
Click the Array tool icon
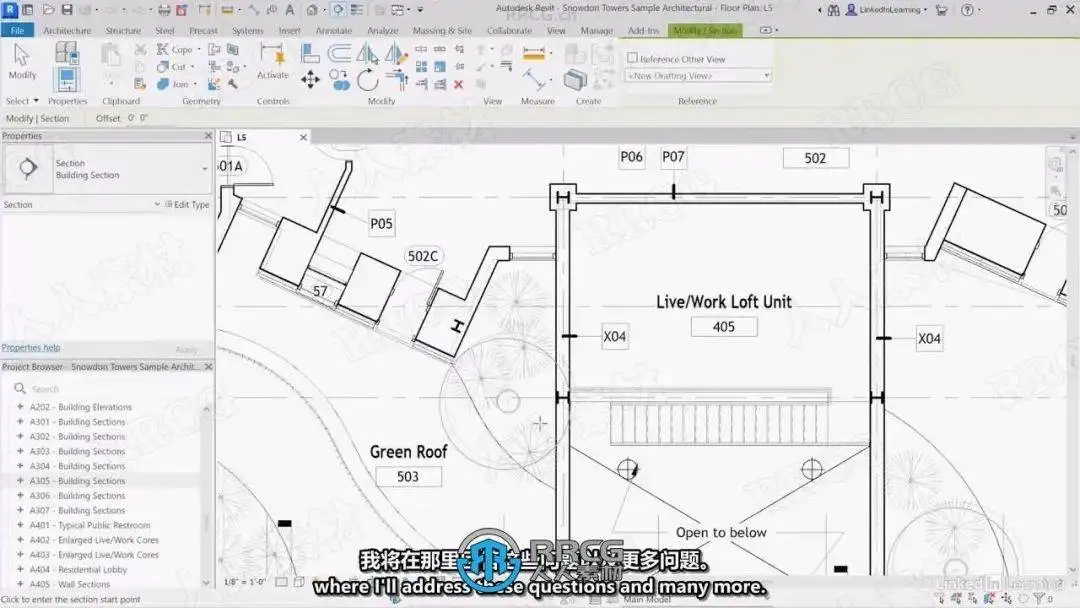click(422, 67)
